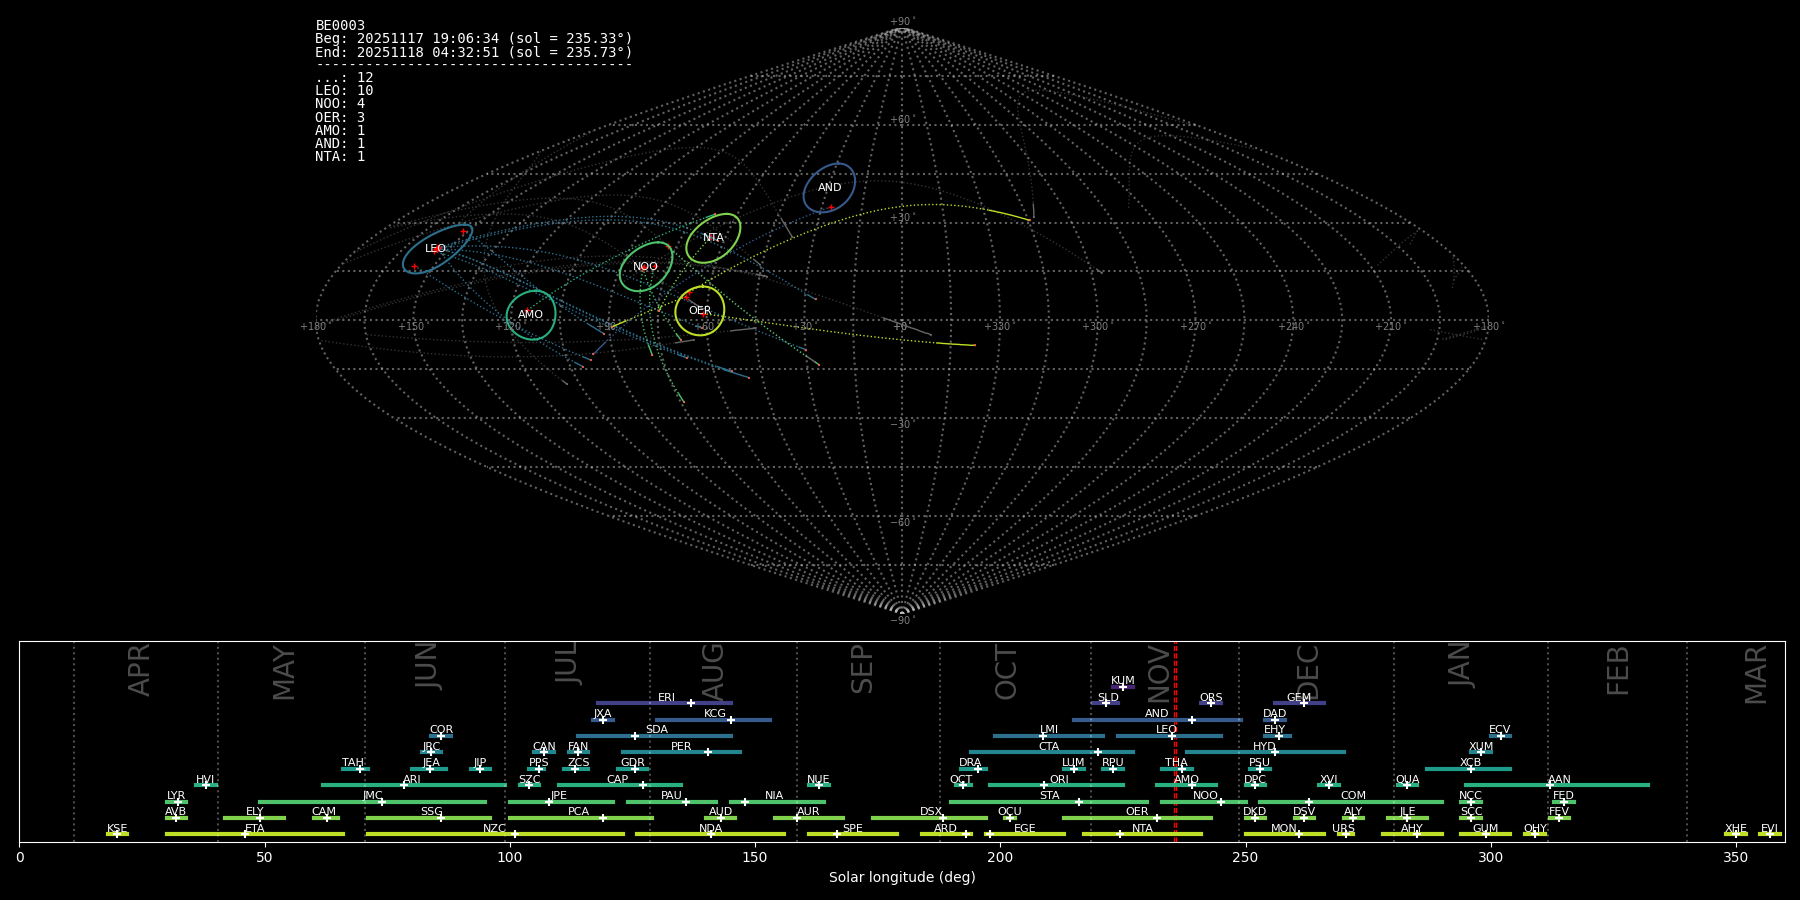Click the NTA radiant ellipse
The width and height of the screenshot is (1800, 900).
click(x=713, y=238)
